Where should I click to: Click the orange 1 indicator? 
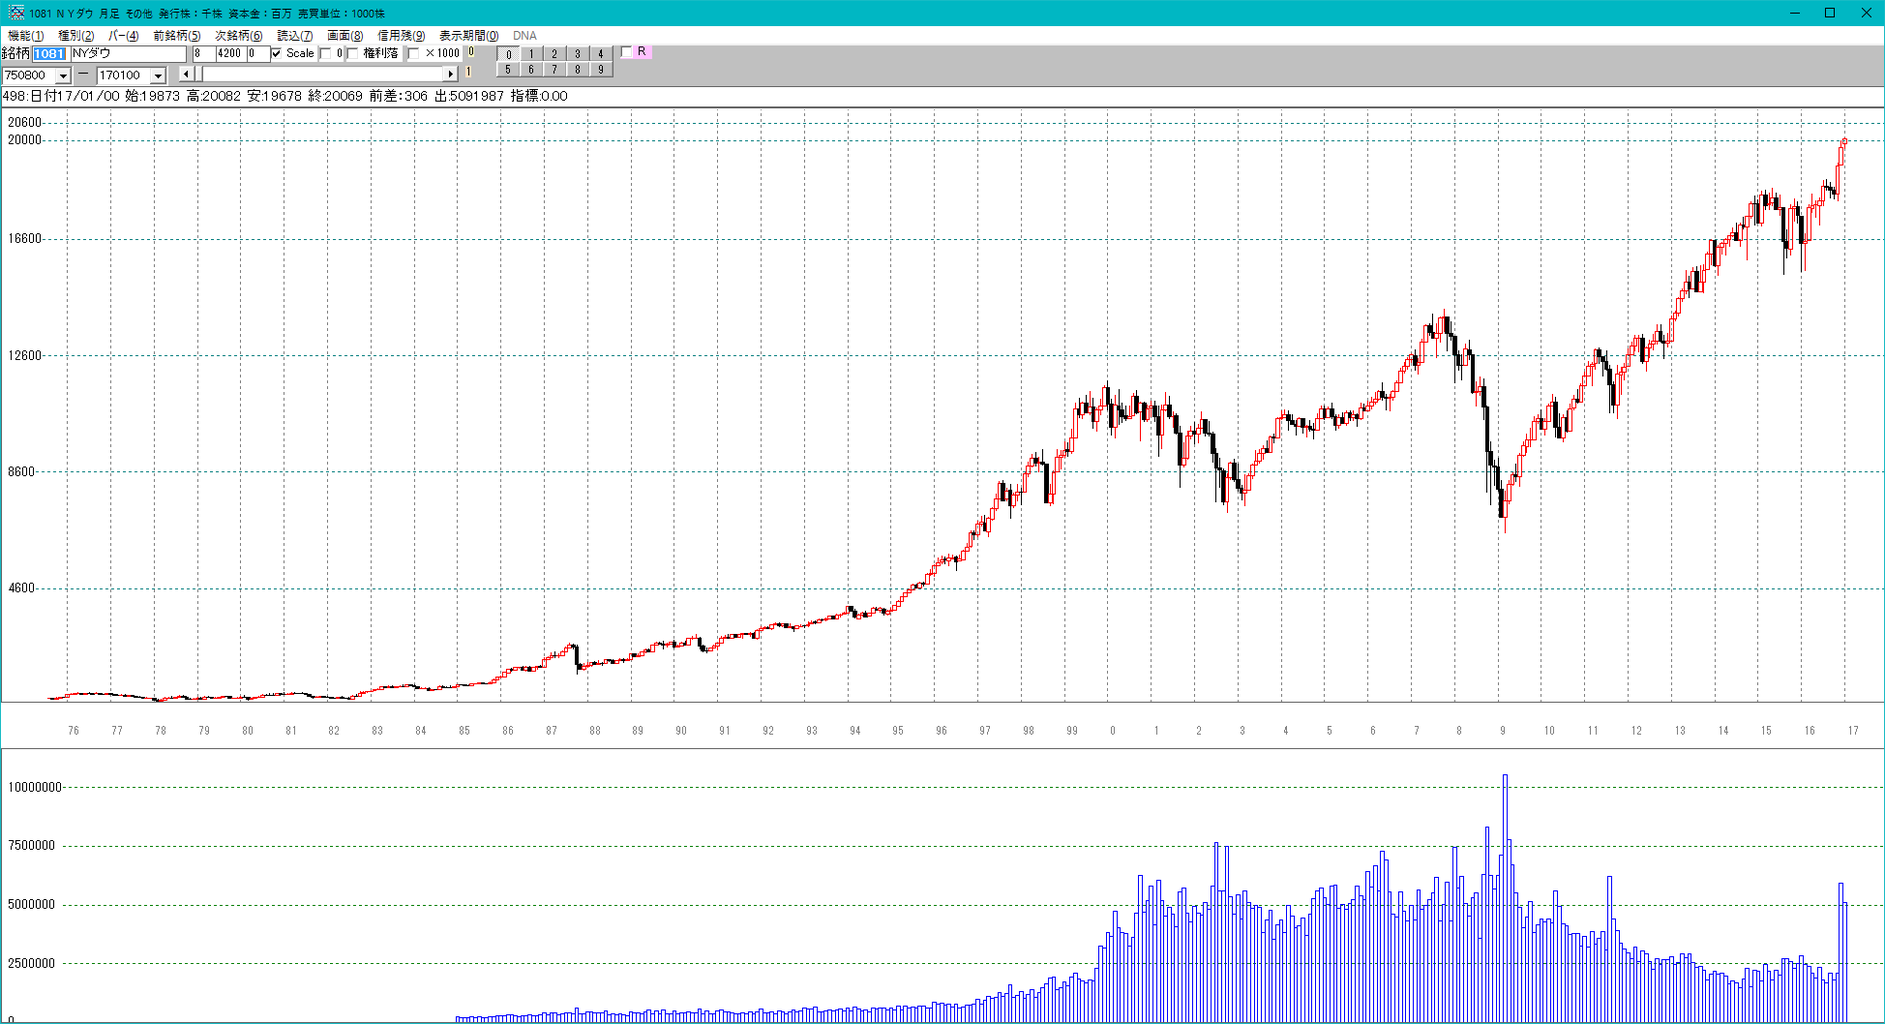(x=468, y=72)
